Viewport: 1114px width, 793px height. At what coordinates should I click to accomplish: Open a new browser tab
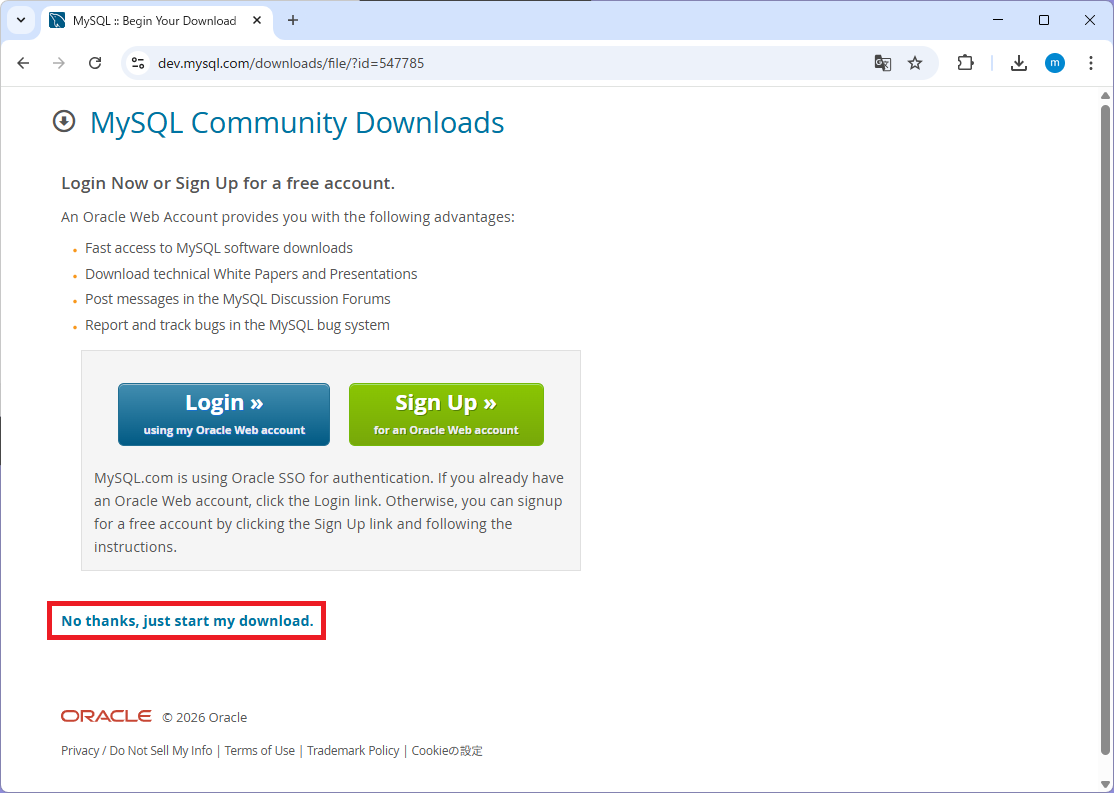coord(290,20)
